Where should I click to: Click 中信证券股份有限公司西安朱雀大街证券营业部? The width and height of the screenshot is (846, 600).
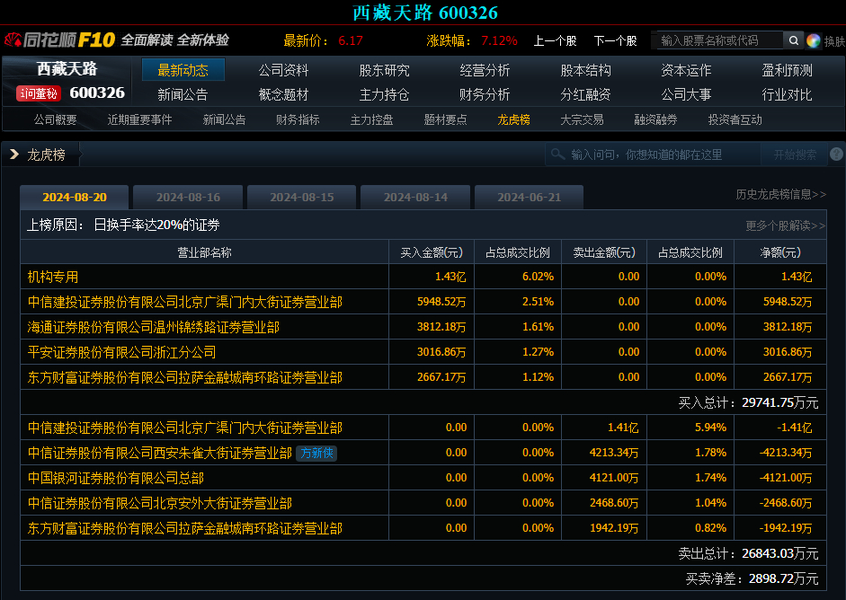click(x=160, y=453)
